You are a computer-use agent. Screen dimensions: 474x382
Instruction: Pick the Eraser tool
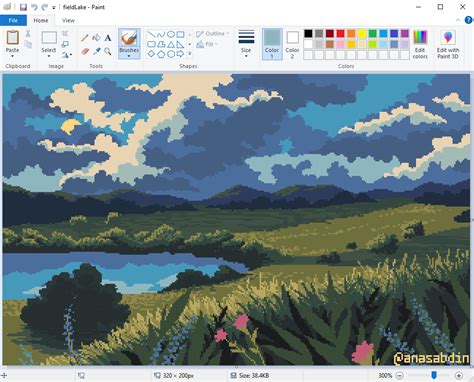point(85,51)
